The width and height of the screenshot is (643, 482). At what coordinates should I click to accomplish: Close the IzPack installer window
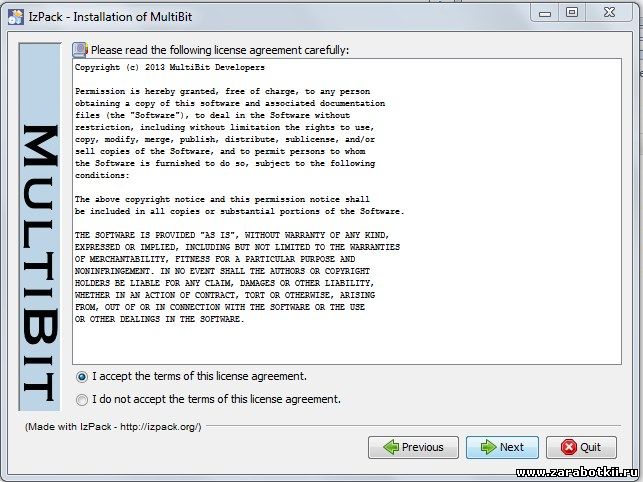(609, 13)
